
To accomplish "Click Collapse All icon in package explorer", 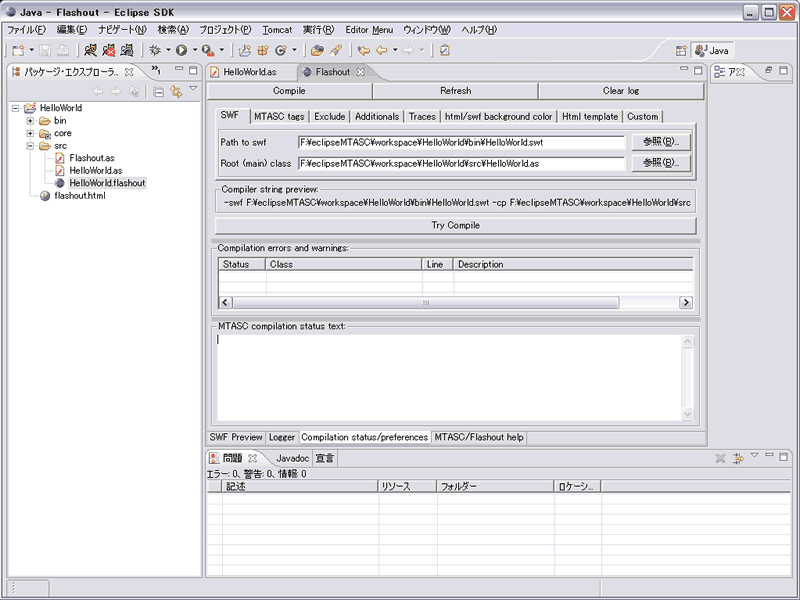I will (x=159, y=92).
